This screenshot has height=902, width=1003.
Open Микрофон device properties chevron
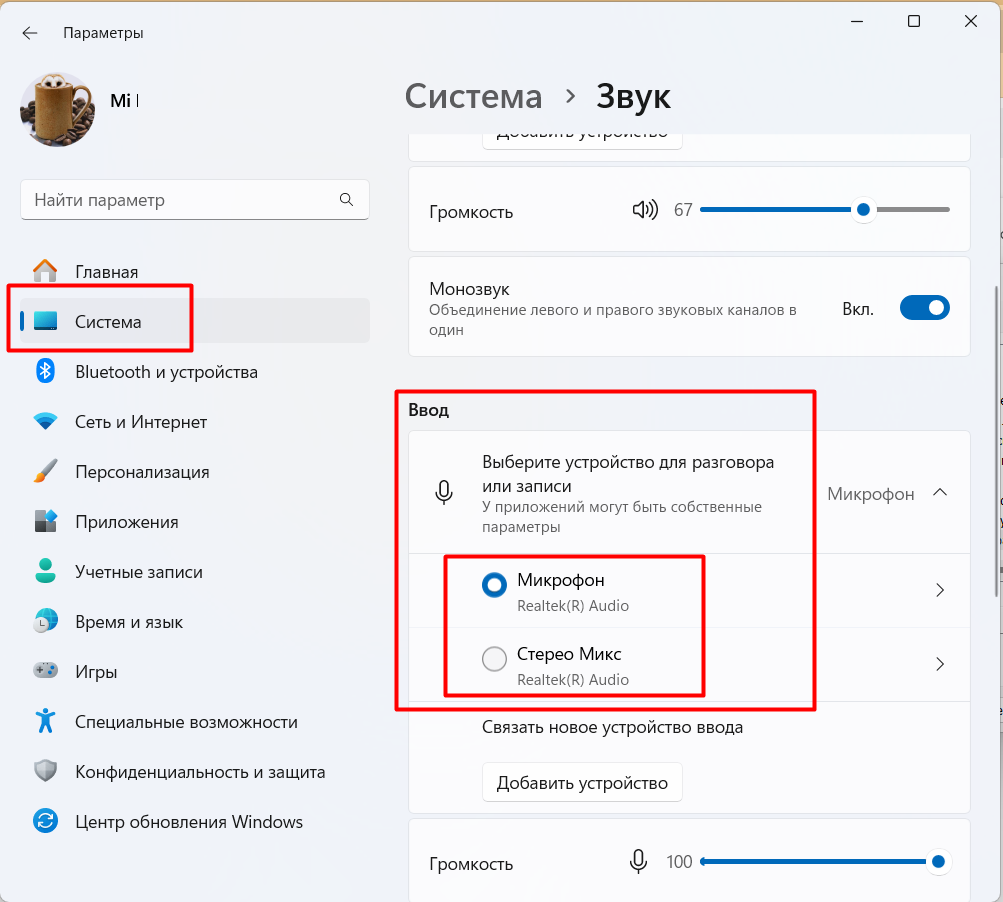939,590
